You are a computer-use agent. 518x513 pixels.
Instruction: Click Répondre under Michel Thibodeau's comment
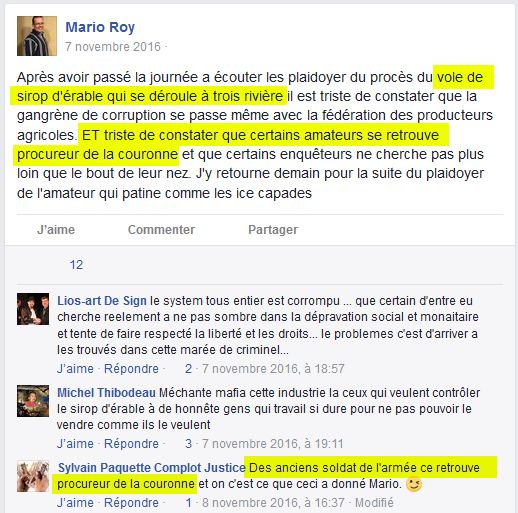(x=131, y=444)
